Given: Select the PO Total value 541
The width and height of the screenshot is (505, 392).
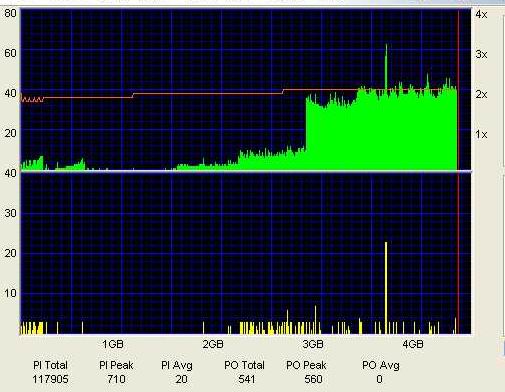Looking at the screenshot, I should point(247,379).
